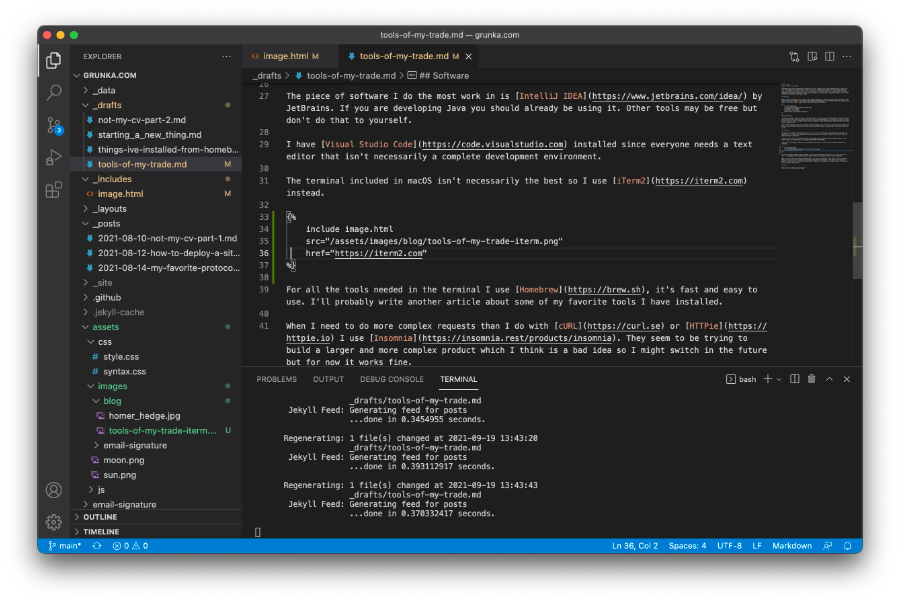Collapse the _drafts folder

click(x=156, y=105)
